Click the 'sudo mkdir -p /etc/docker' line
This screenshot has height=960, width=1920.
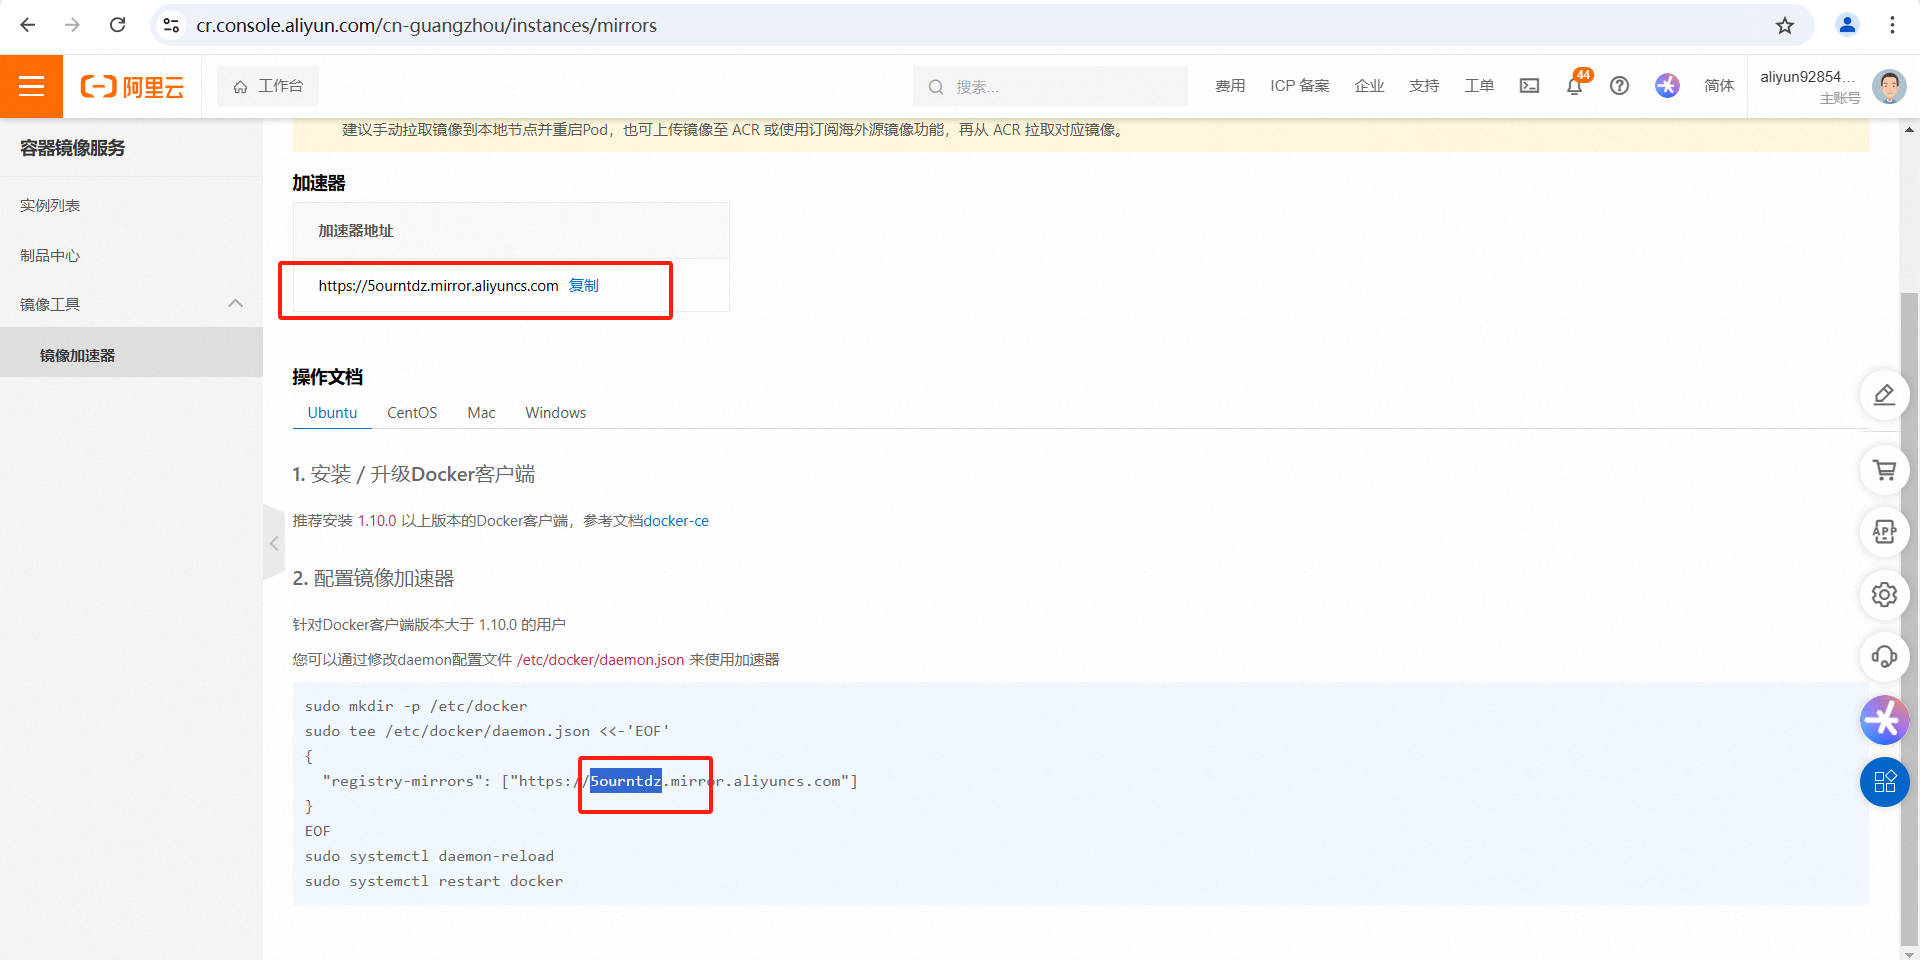[416, 706]
